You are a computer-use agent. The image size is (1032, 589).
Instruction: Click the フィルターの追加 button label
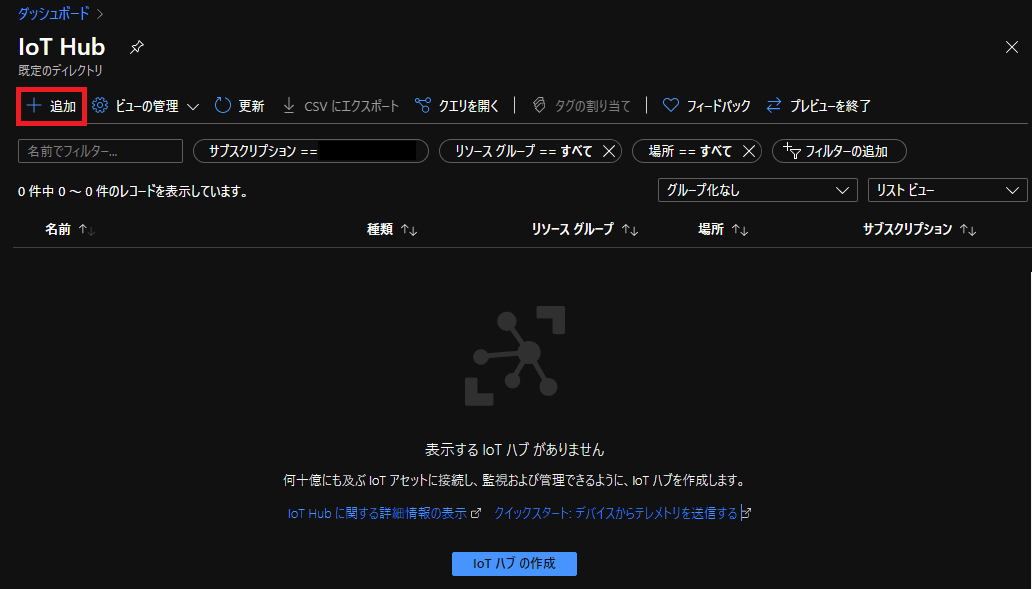(x=846, y=151)
